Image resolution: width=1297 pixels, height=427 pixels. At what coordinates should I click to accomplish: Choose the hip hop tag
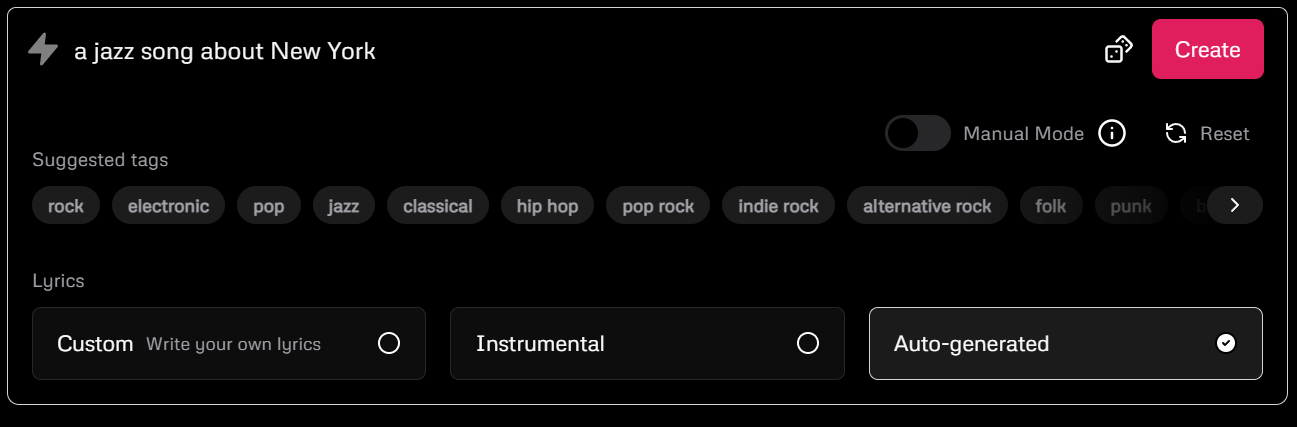(x=547, y=206)
